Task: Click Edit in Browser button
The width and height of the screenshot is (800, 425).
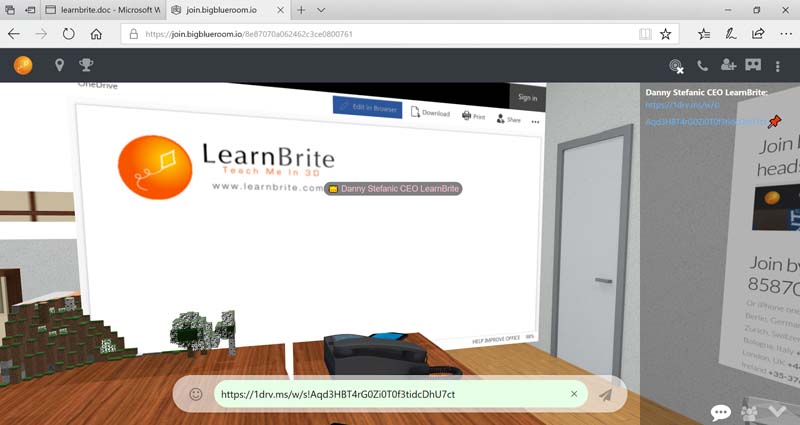Action: [x=367, y=107]
